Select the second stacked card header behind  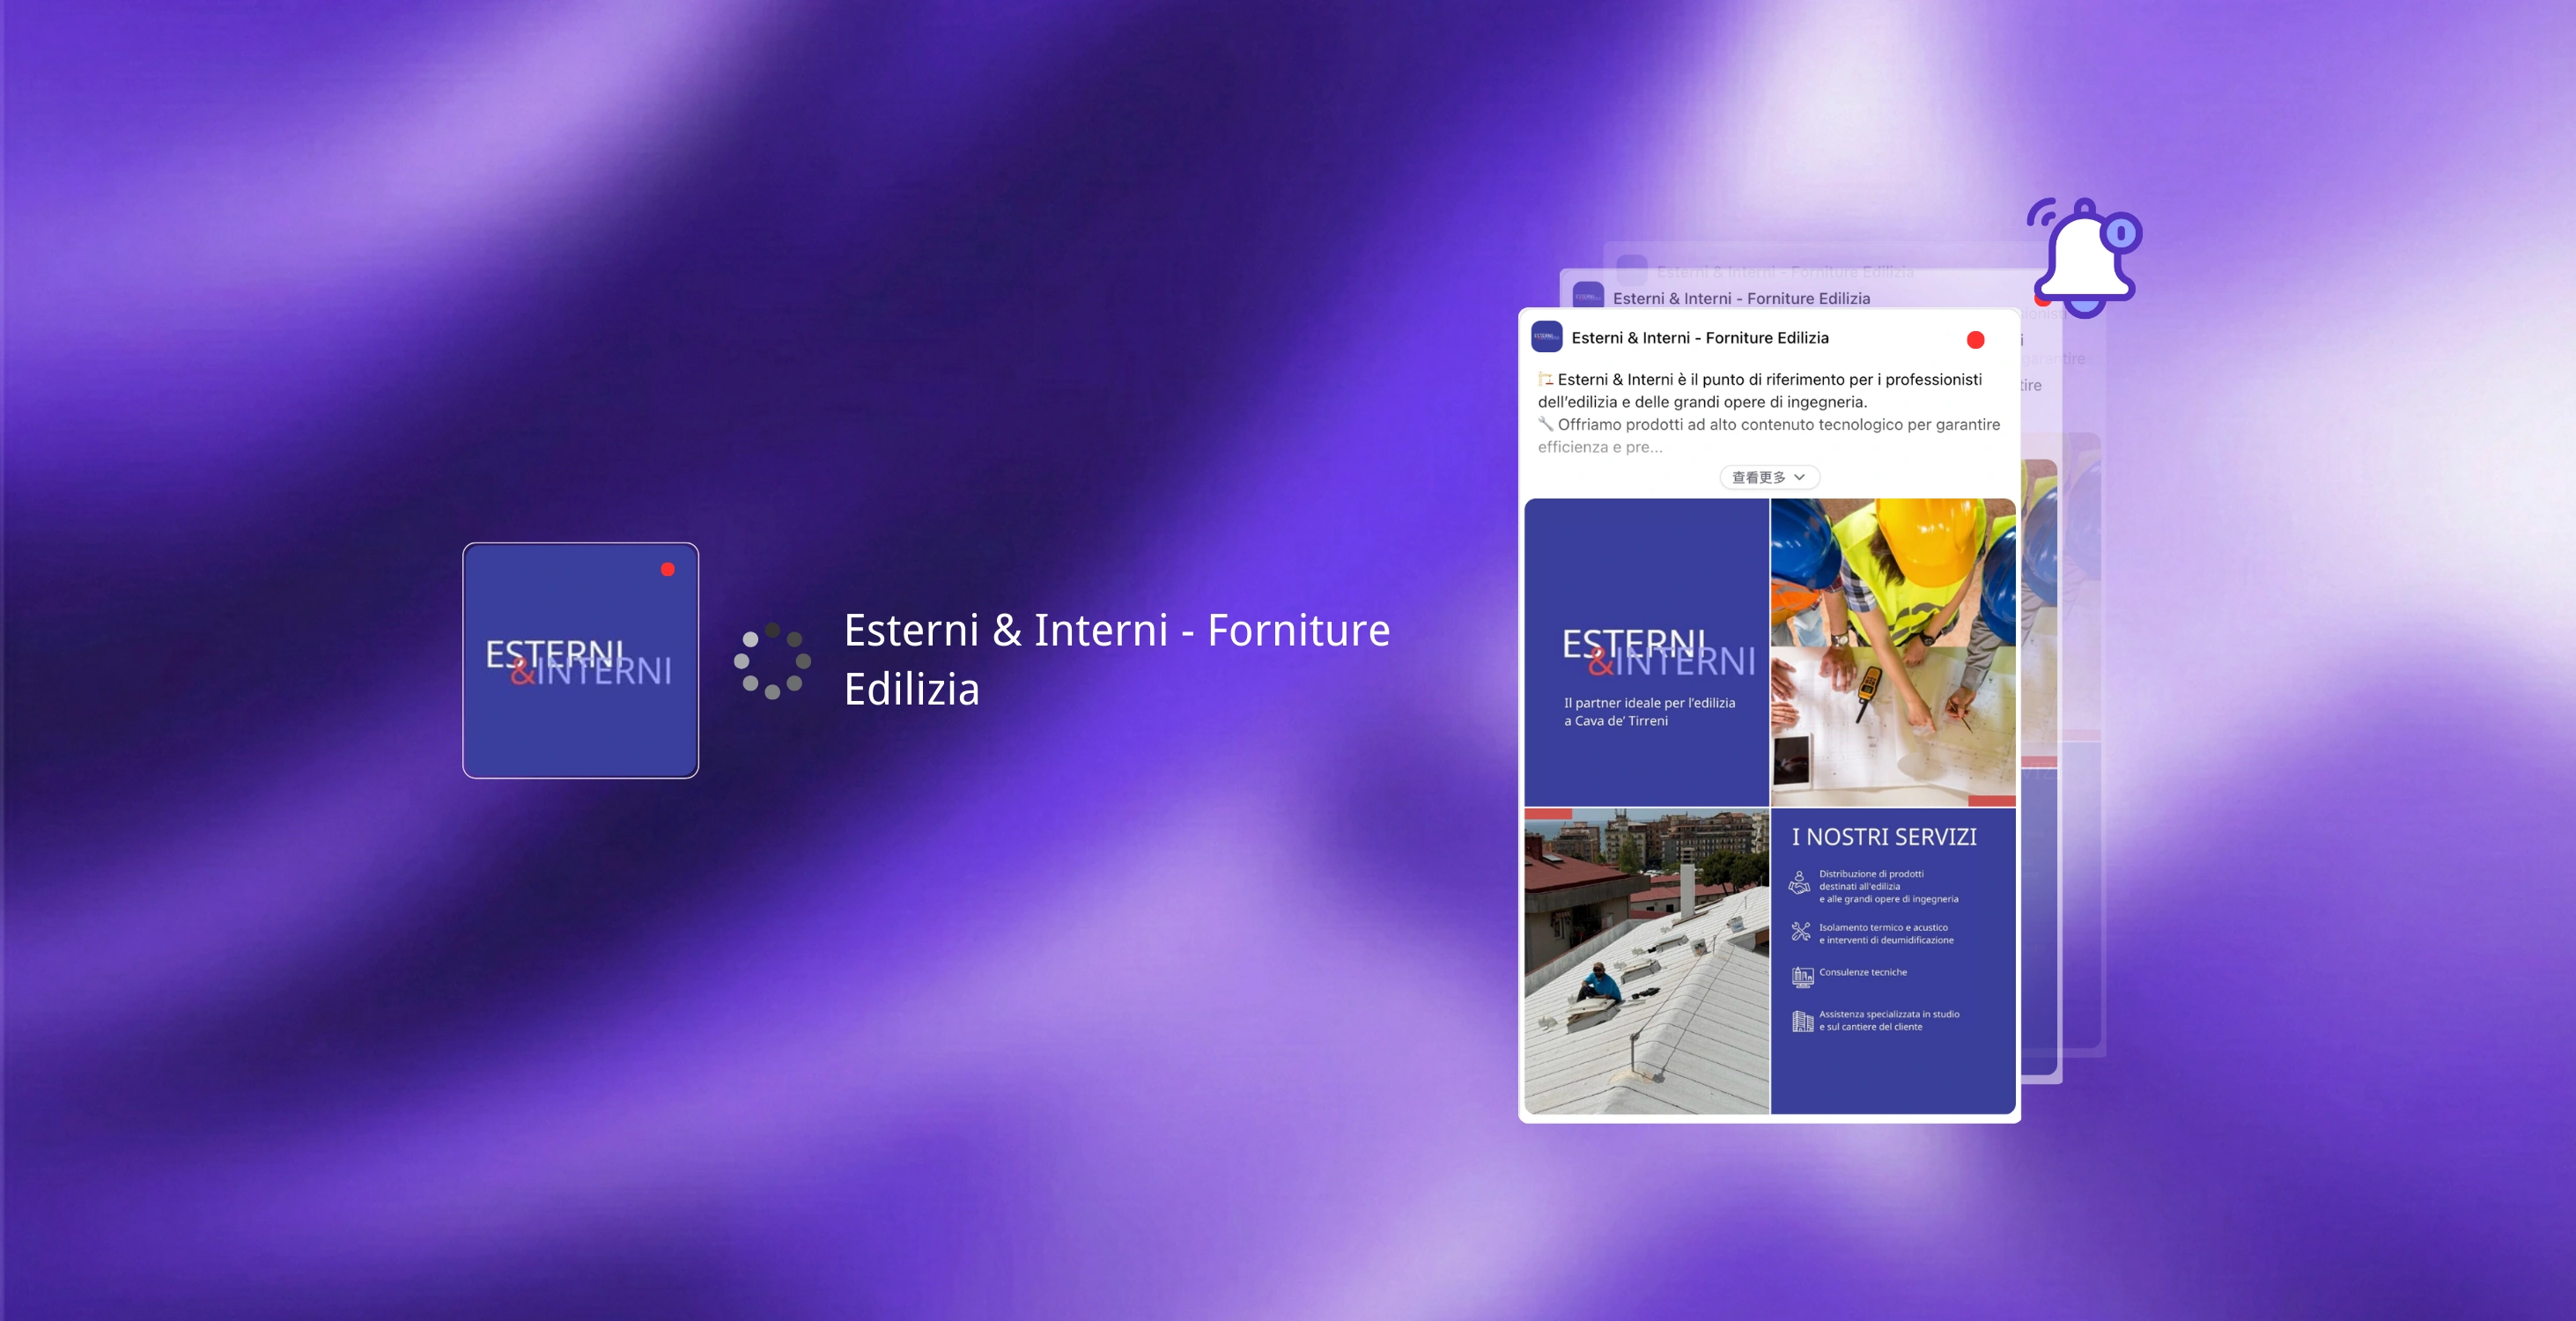(1740, 298)
